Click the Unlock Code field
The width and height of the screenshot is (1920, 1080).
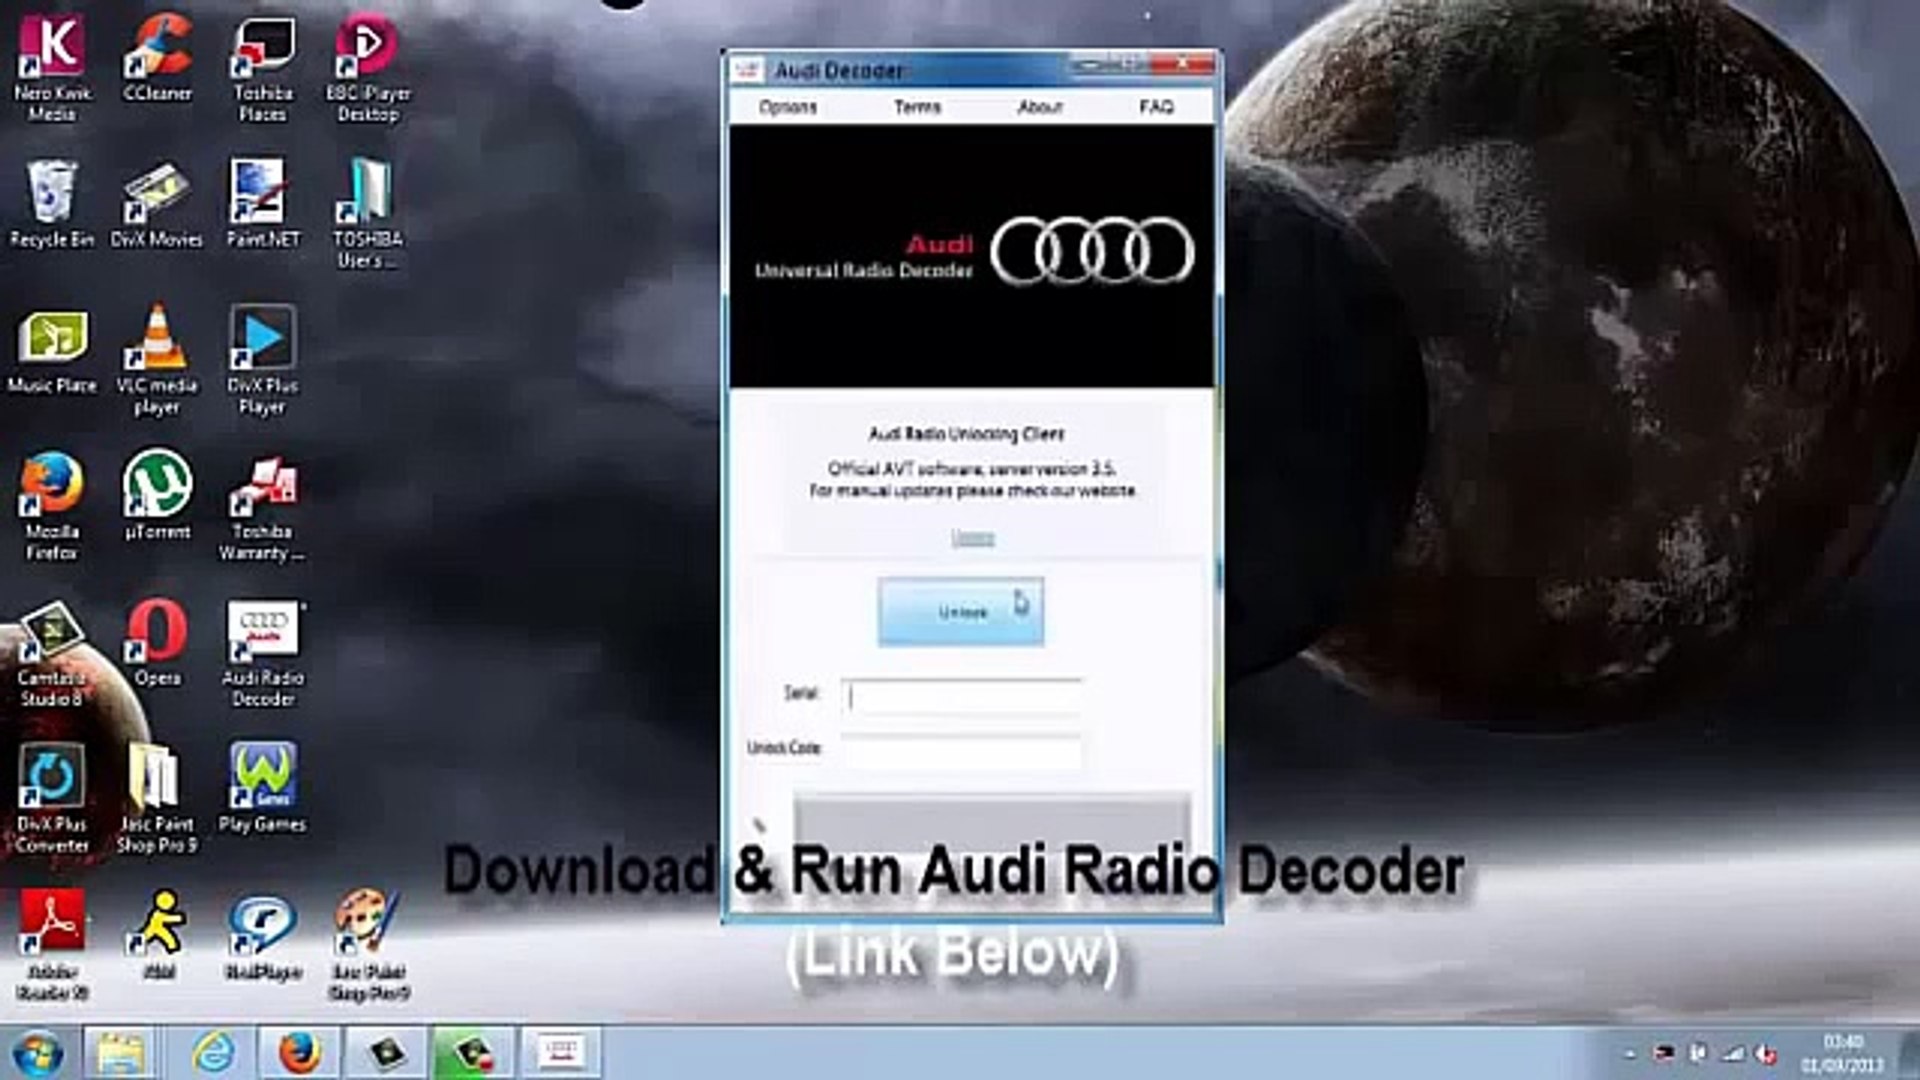click(x=962, y=750)
